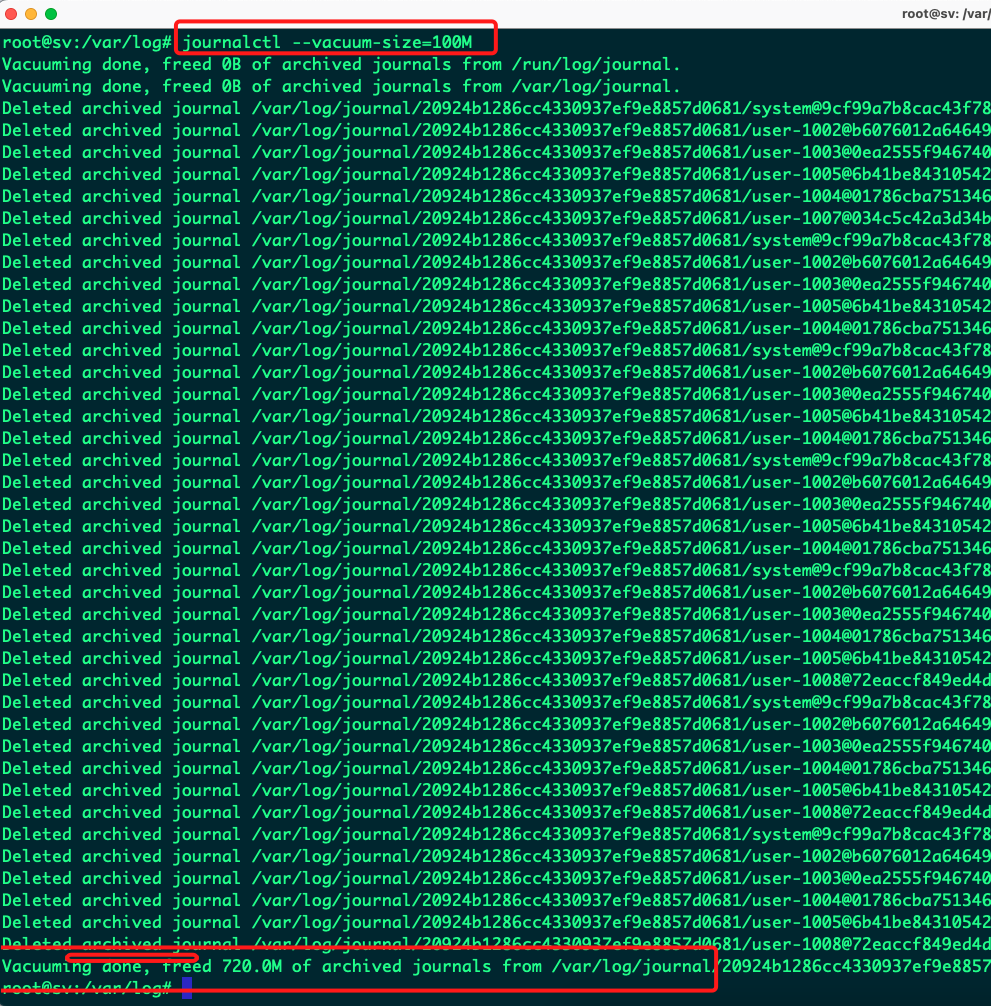Click the yellow minimize window button

coord(31,14)
